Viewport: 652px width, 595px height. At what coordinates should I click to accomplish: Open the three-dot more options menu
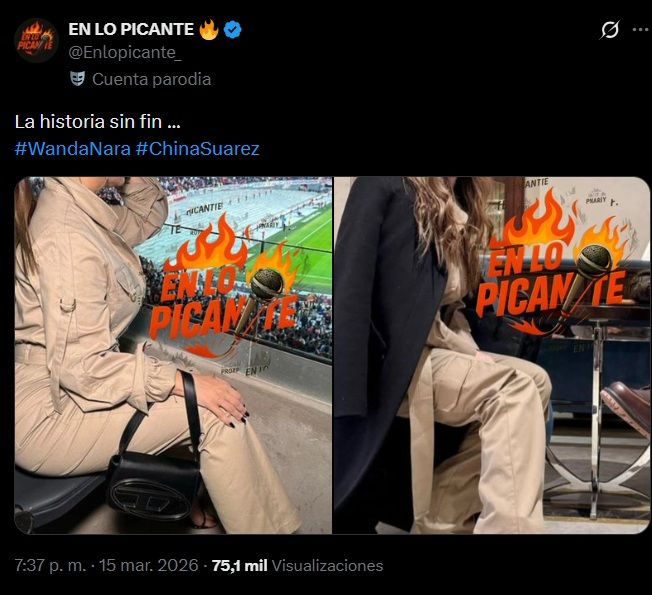pyautogui.click(x=641, y=30)
